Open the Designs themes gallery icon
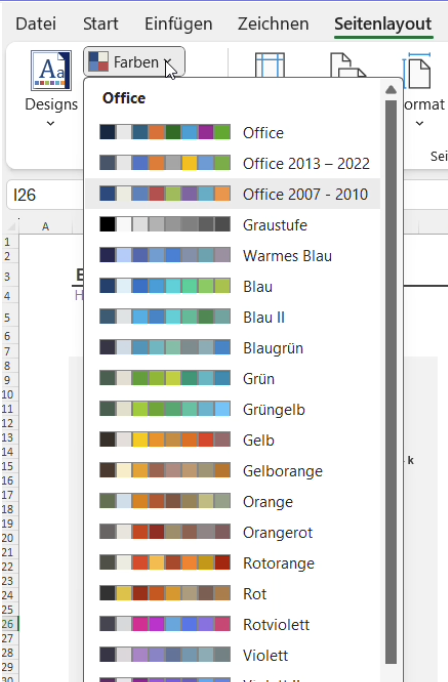Image resolution: width=448 pixels, height=682 pixels. [x=51, y=70]
